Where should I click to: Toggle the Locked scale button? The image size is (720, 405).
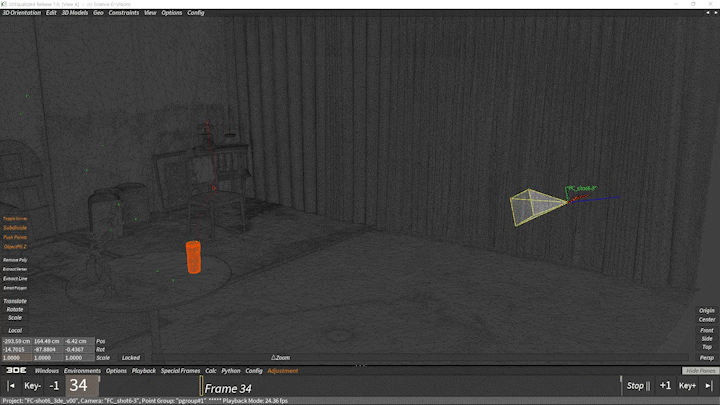(131, 358)
